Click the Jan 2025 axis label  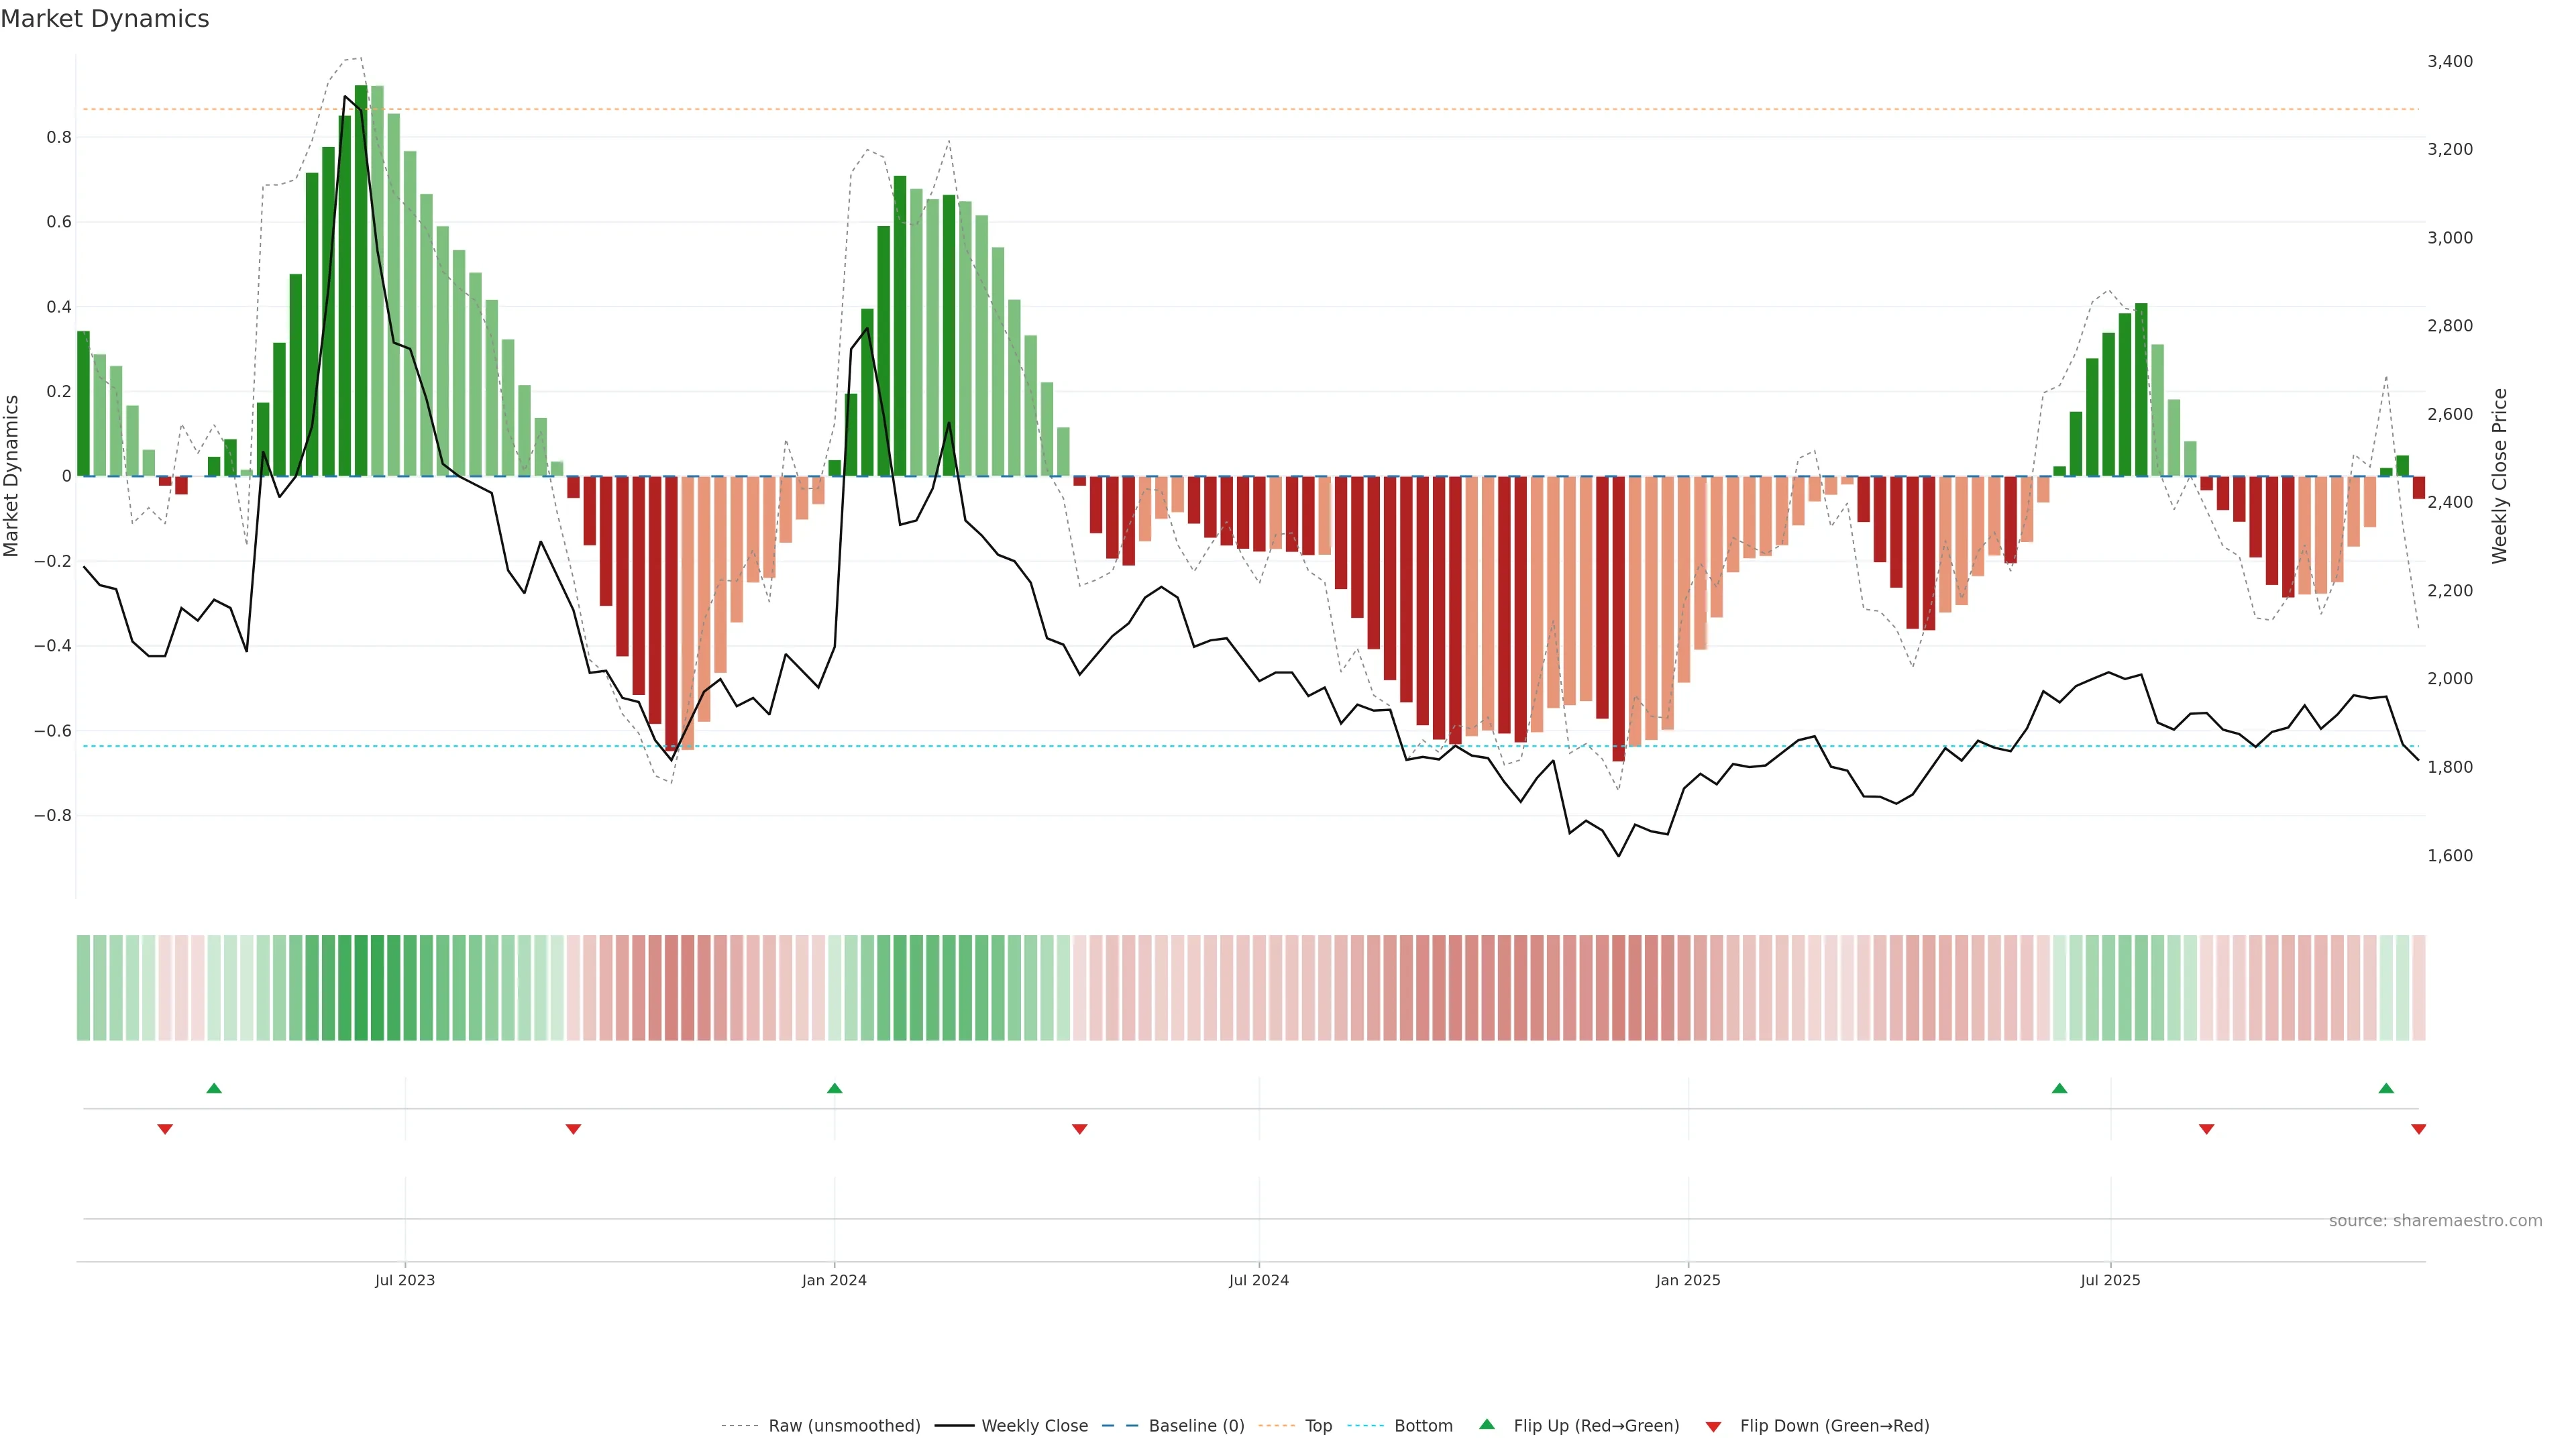tap(1688, 1280)
